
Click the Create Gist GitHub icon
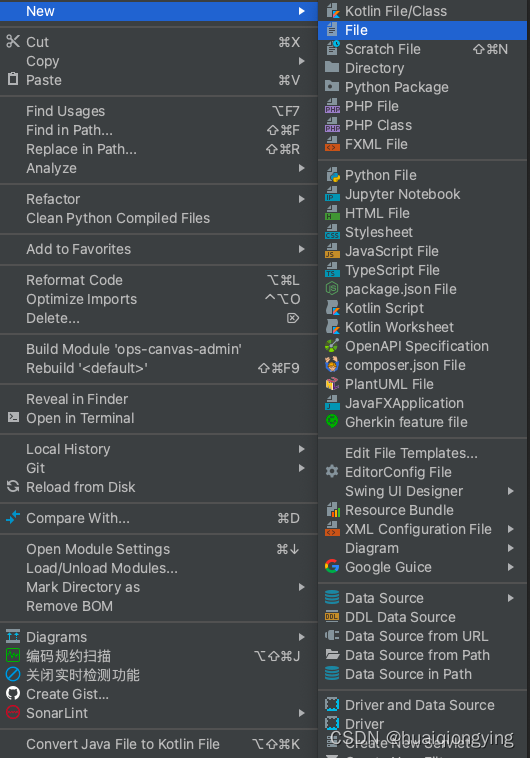pos(13,694)
